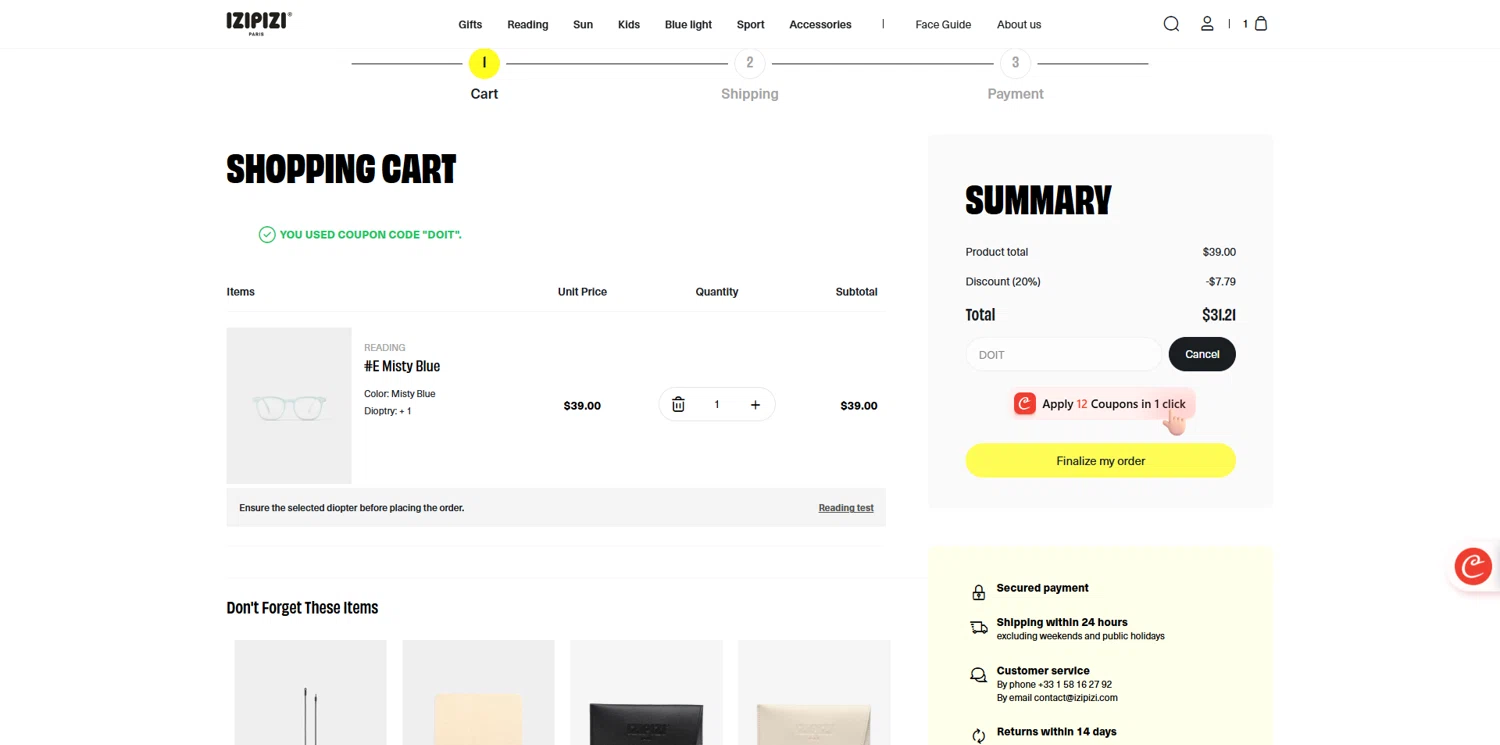The image size is (1500, 745).
Task: Cancel the applied DOIT coupon
Action: 1202,354
